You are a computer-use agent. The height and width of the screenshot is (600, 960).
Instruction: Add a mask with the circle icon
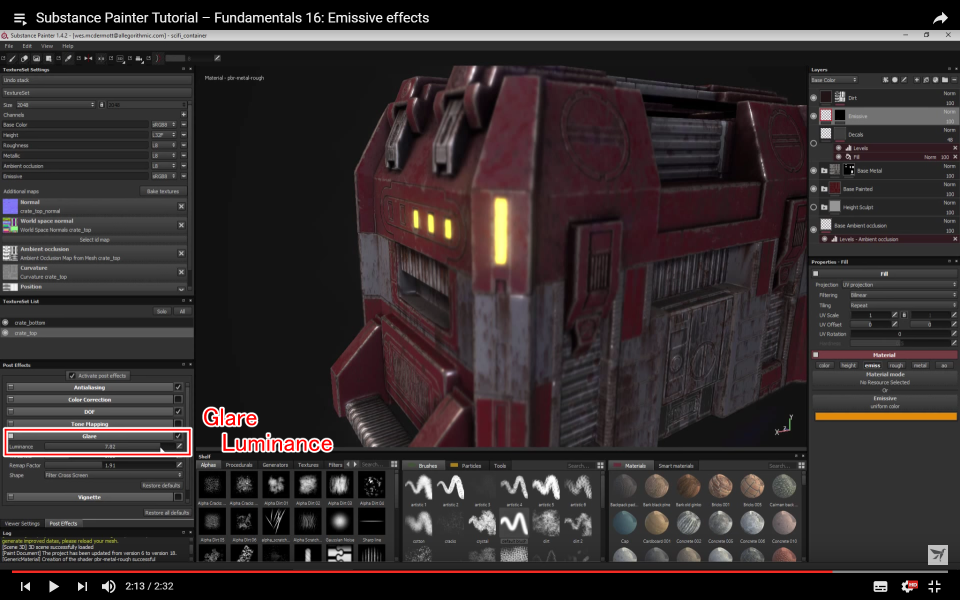[x=894, y=80]
